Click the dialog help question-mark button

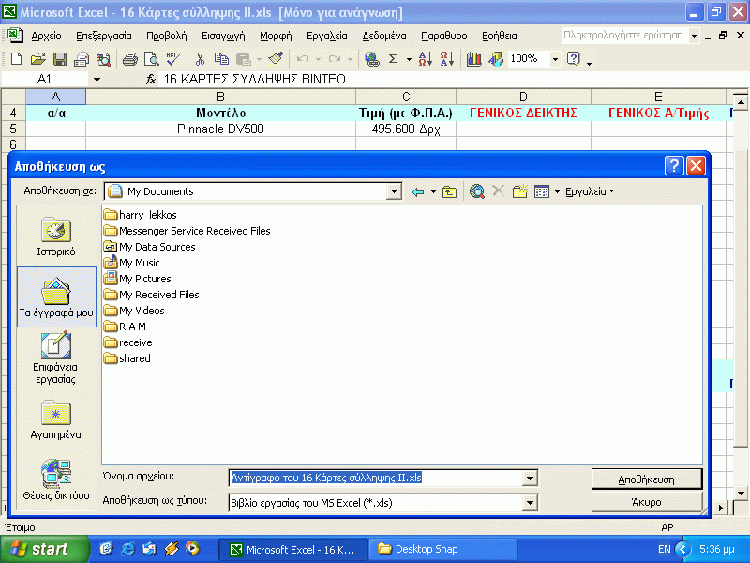click(x=673, y=166)
